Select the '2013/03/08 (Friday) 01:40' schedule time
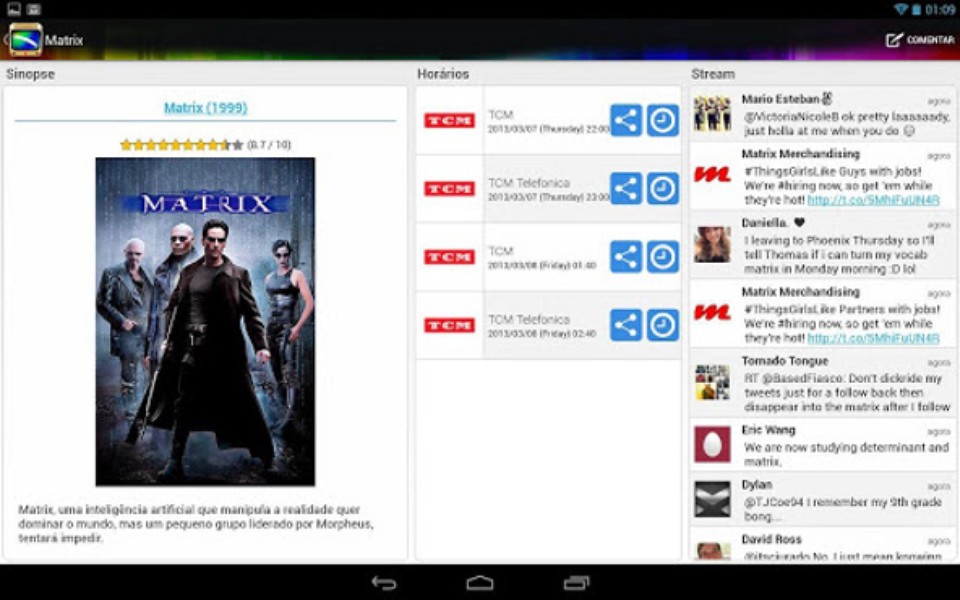Screen dimensions: 960x600 click(x=542, y=266)
